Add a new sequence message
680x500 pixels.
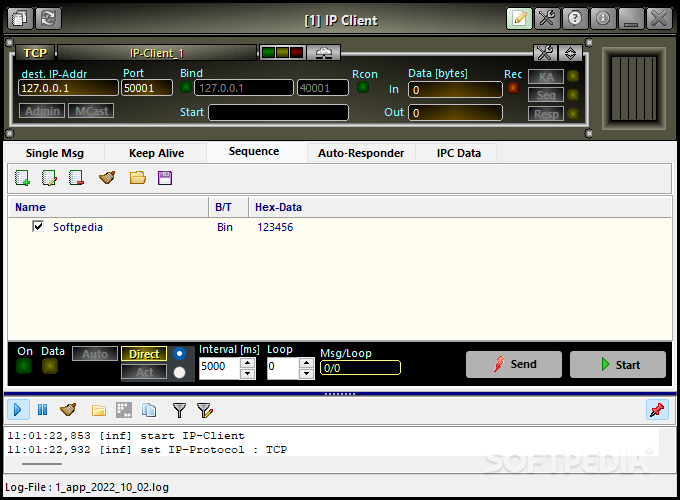pyautogui.click(x=22, y=178)
